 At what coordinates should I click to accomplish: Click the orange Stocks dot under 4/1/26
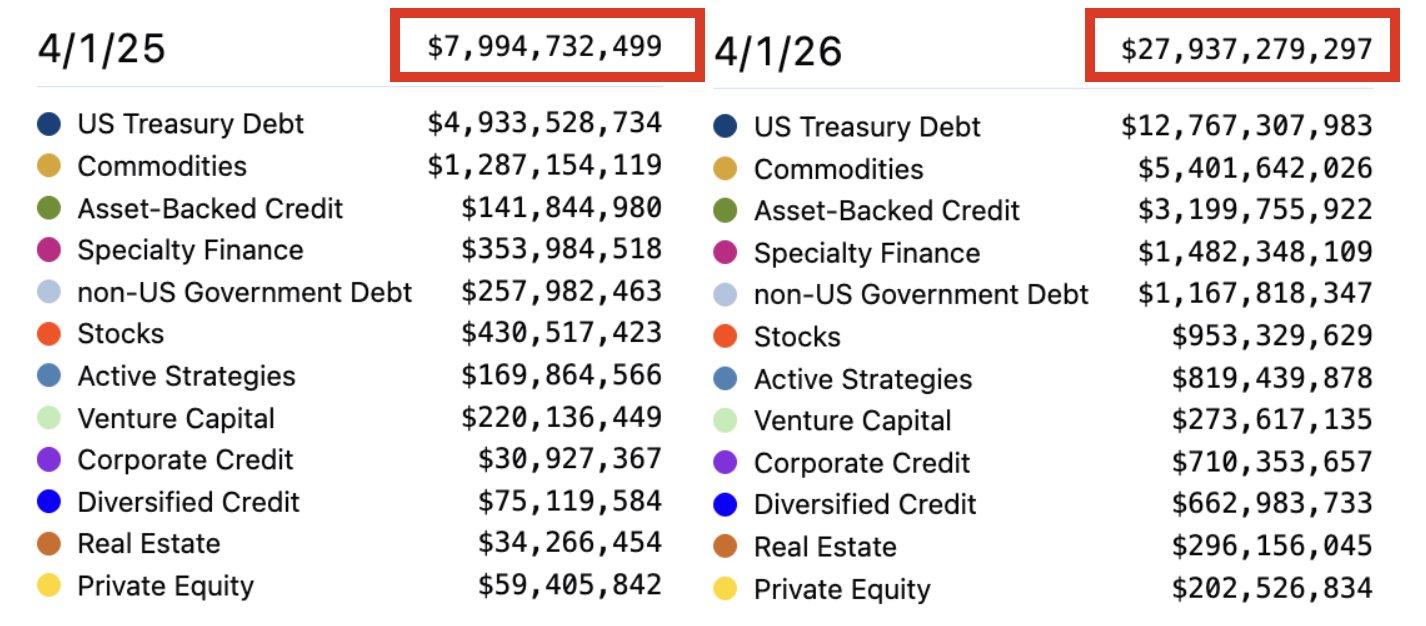coord(726,337)
